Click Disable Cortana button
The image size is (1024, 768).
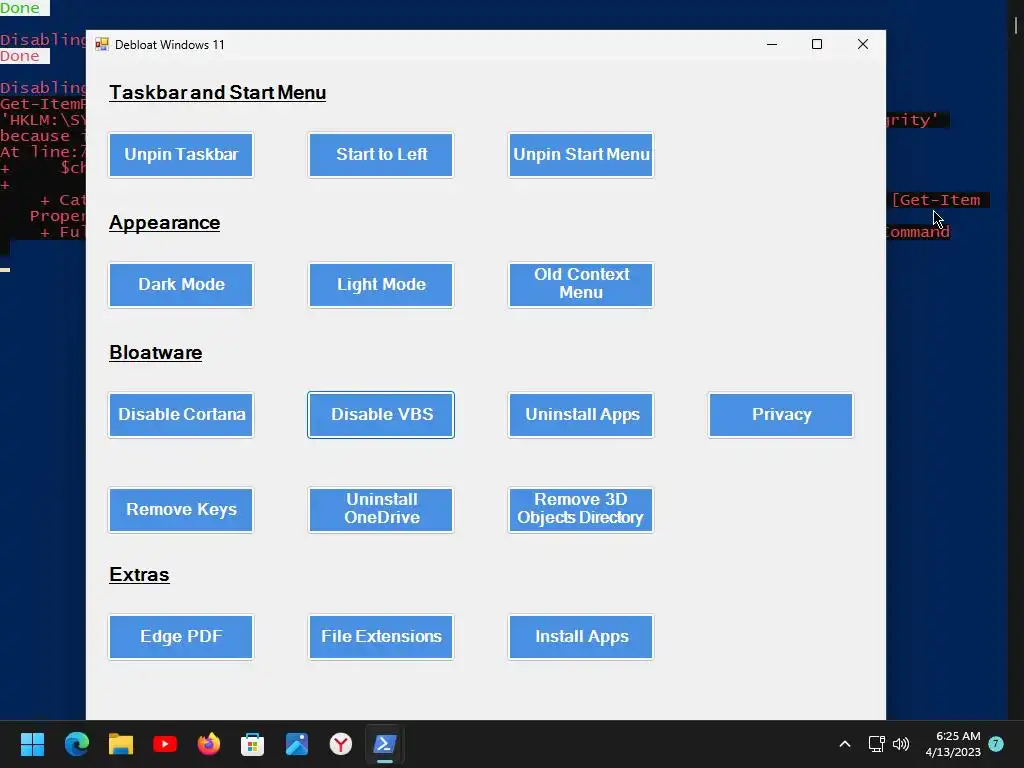[181, 415]
